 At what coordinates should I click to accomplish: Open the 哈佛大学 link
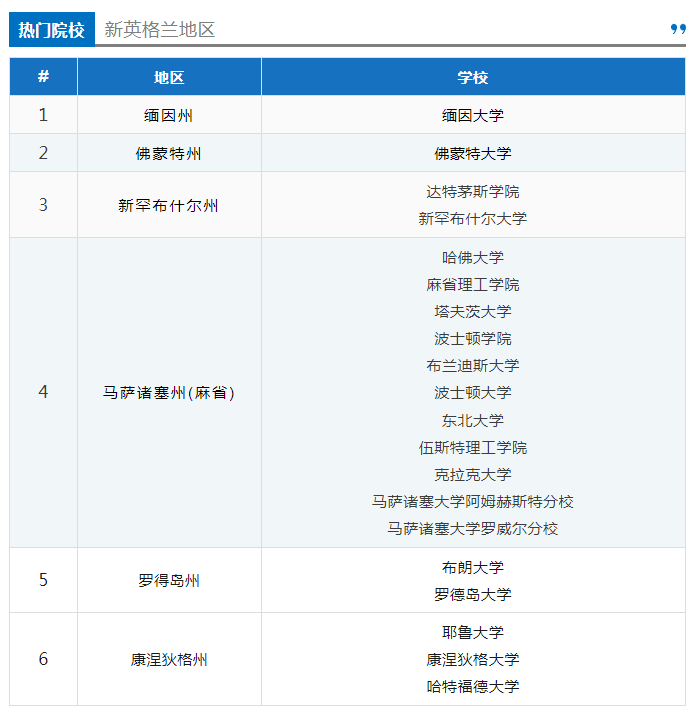coord(473,258)
